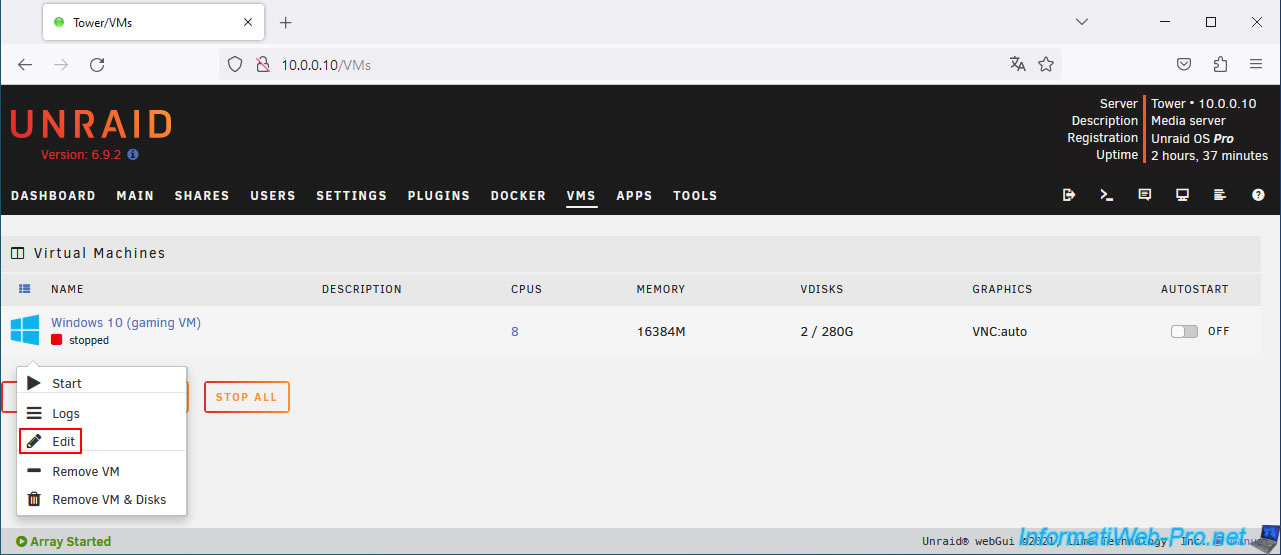
Task: Open the USERS tab
Action: coord(273,195)
